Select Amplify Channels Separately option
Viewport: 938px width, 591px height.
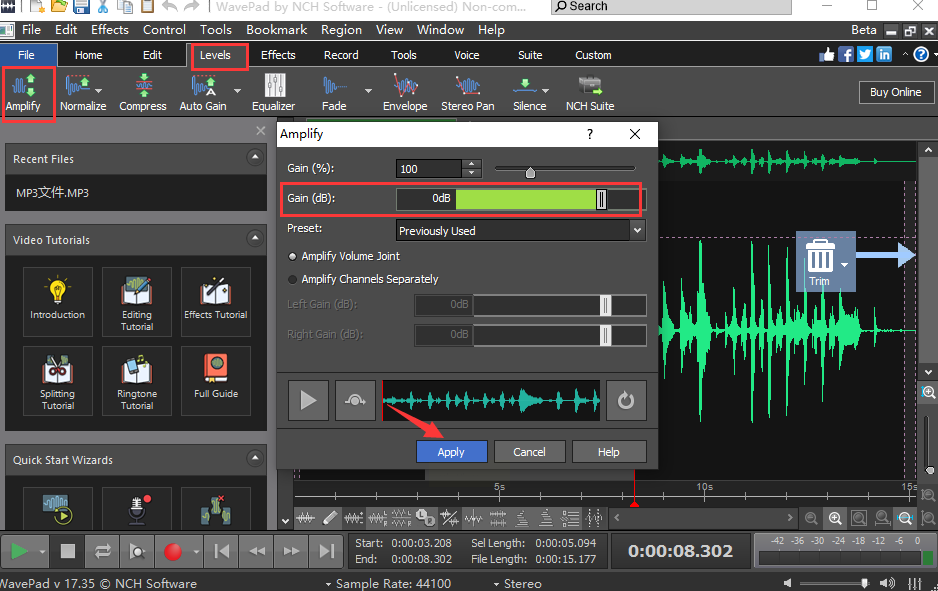pos(293,279)
